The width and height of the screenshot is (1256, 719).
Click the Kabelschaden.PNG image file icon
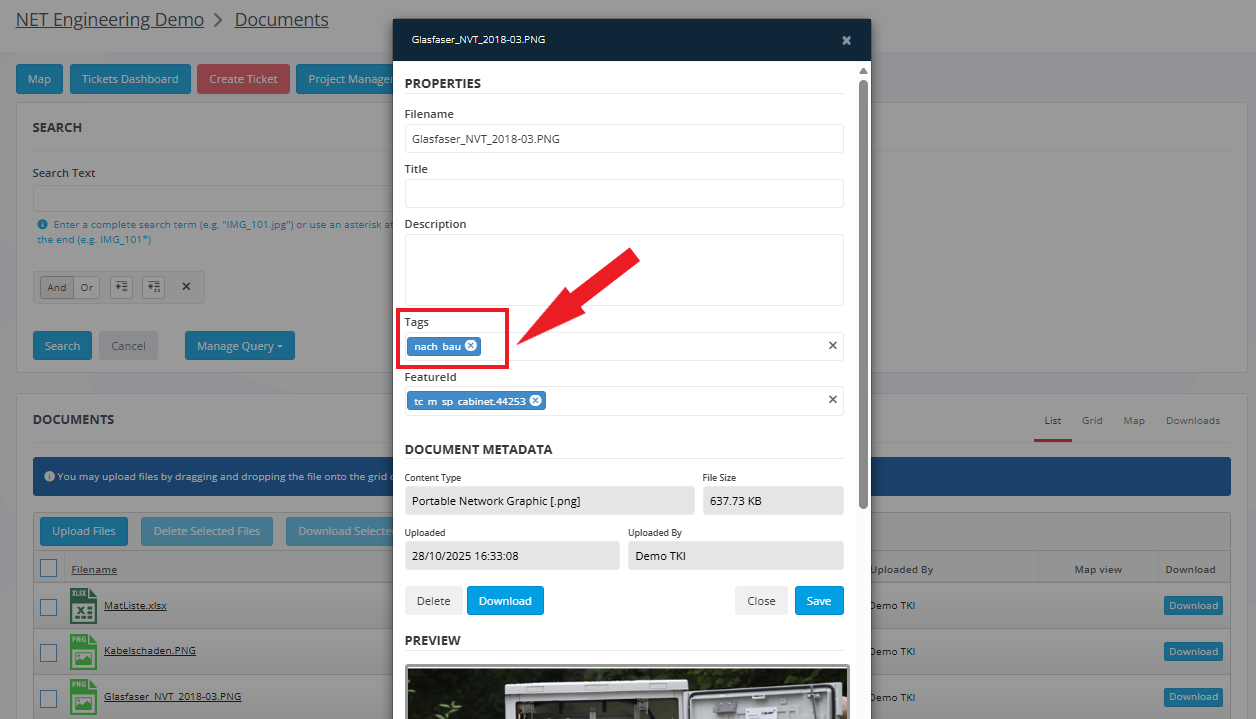point(83,651)
